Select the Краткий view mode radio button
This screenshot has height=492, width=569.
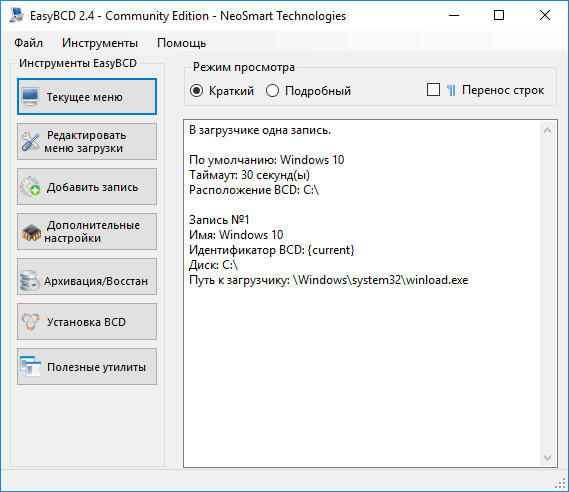pyautogui.click(x=196, y=91)
